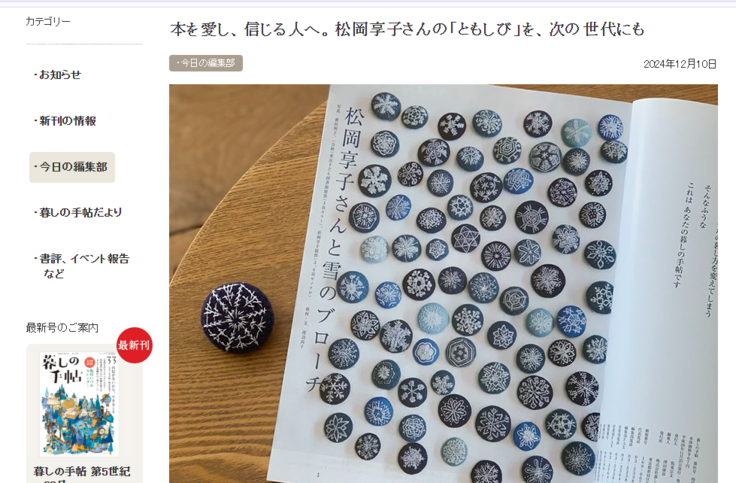
Task: Click vertical heading 松岡享子さんと雪のブローチ in photo
Action: pyautogui.click(x=337, y=249)
